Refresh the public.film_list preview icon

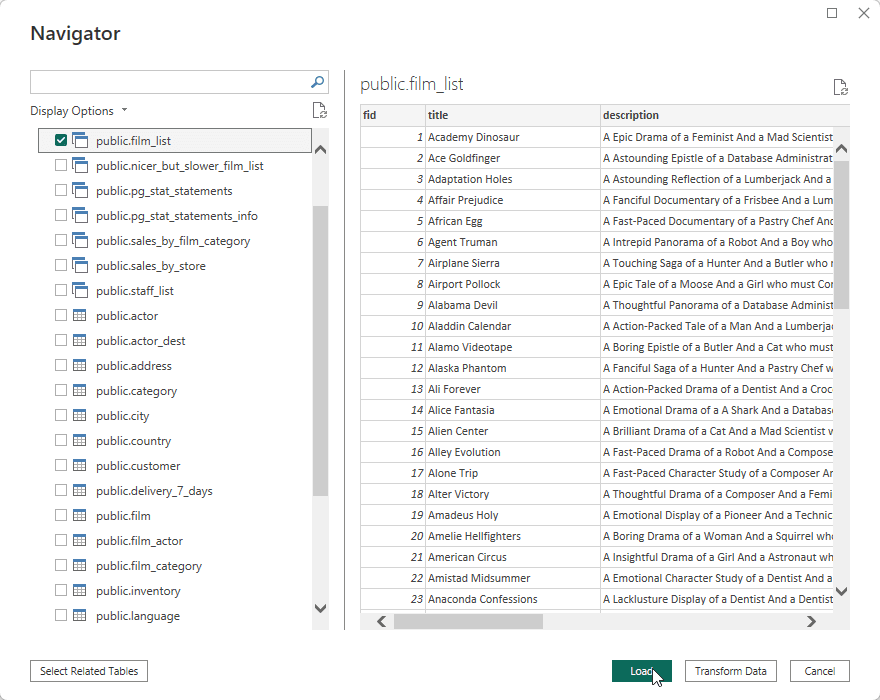click(x=840, y=87)
